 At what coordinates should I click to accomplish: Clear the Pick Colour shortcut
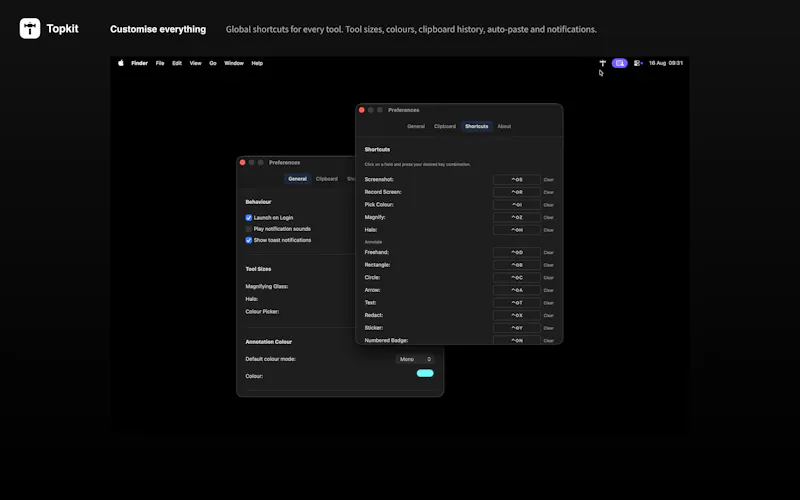[548, 205]
